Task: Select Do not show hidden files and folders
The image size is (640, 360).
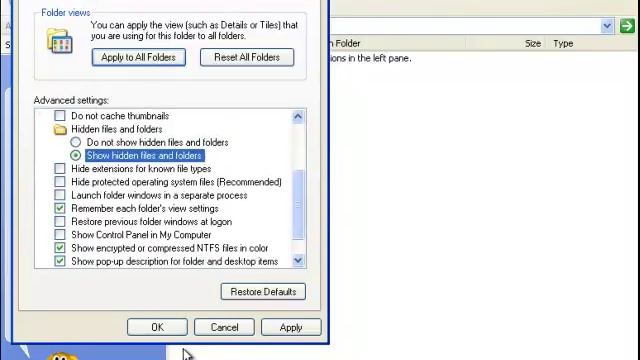Action: pos(76,142)
